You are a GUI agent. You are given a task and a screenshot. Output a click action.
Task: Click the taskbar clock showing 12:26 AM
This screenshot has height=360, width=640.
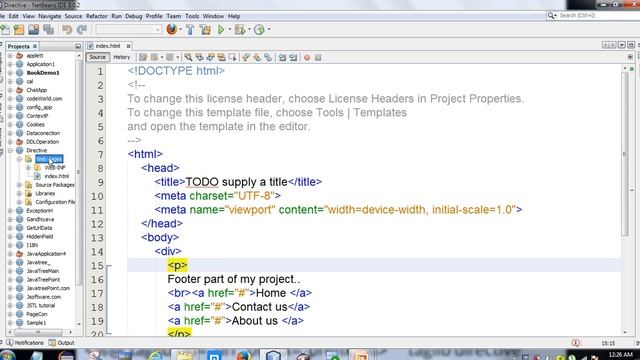pyautogui.click(x=620, y=354)
